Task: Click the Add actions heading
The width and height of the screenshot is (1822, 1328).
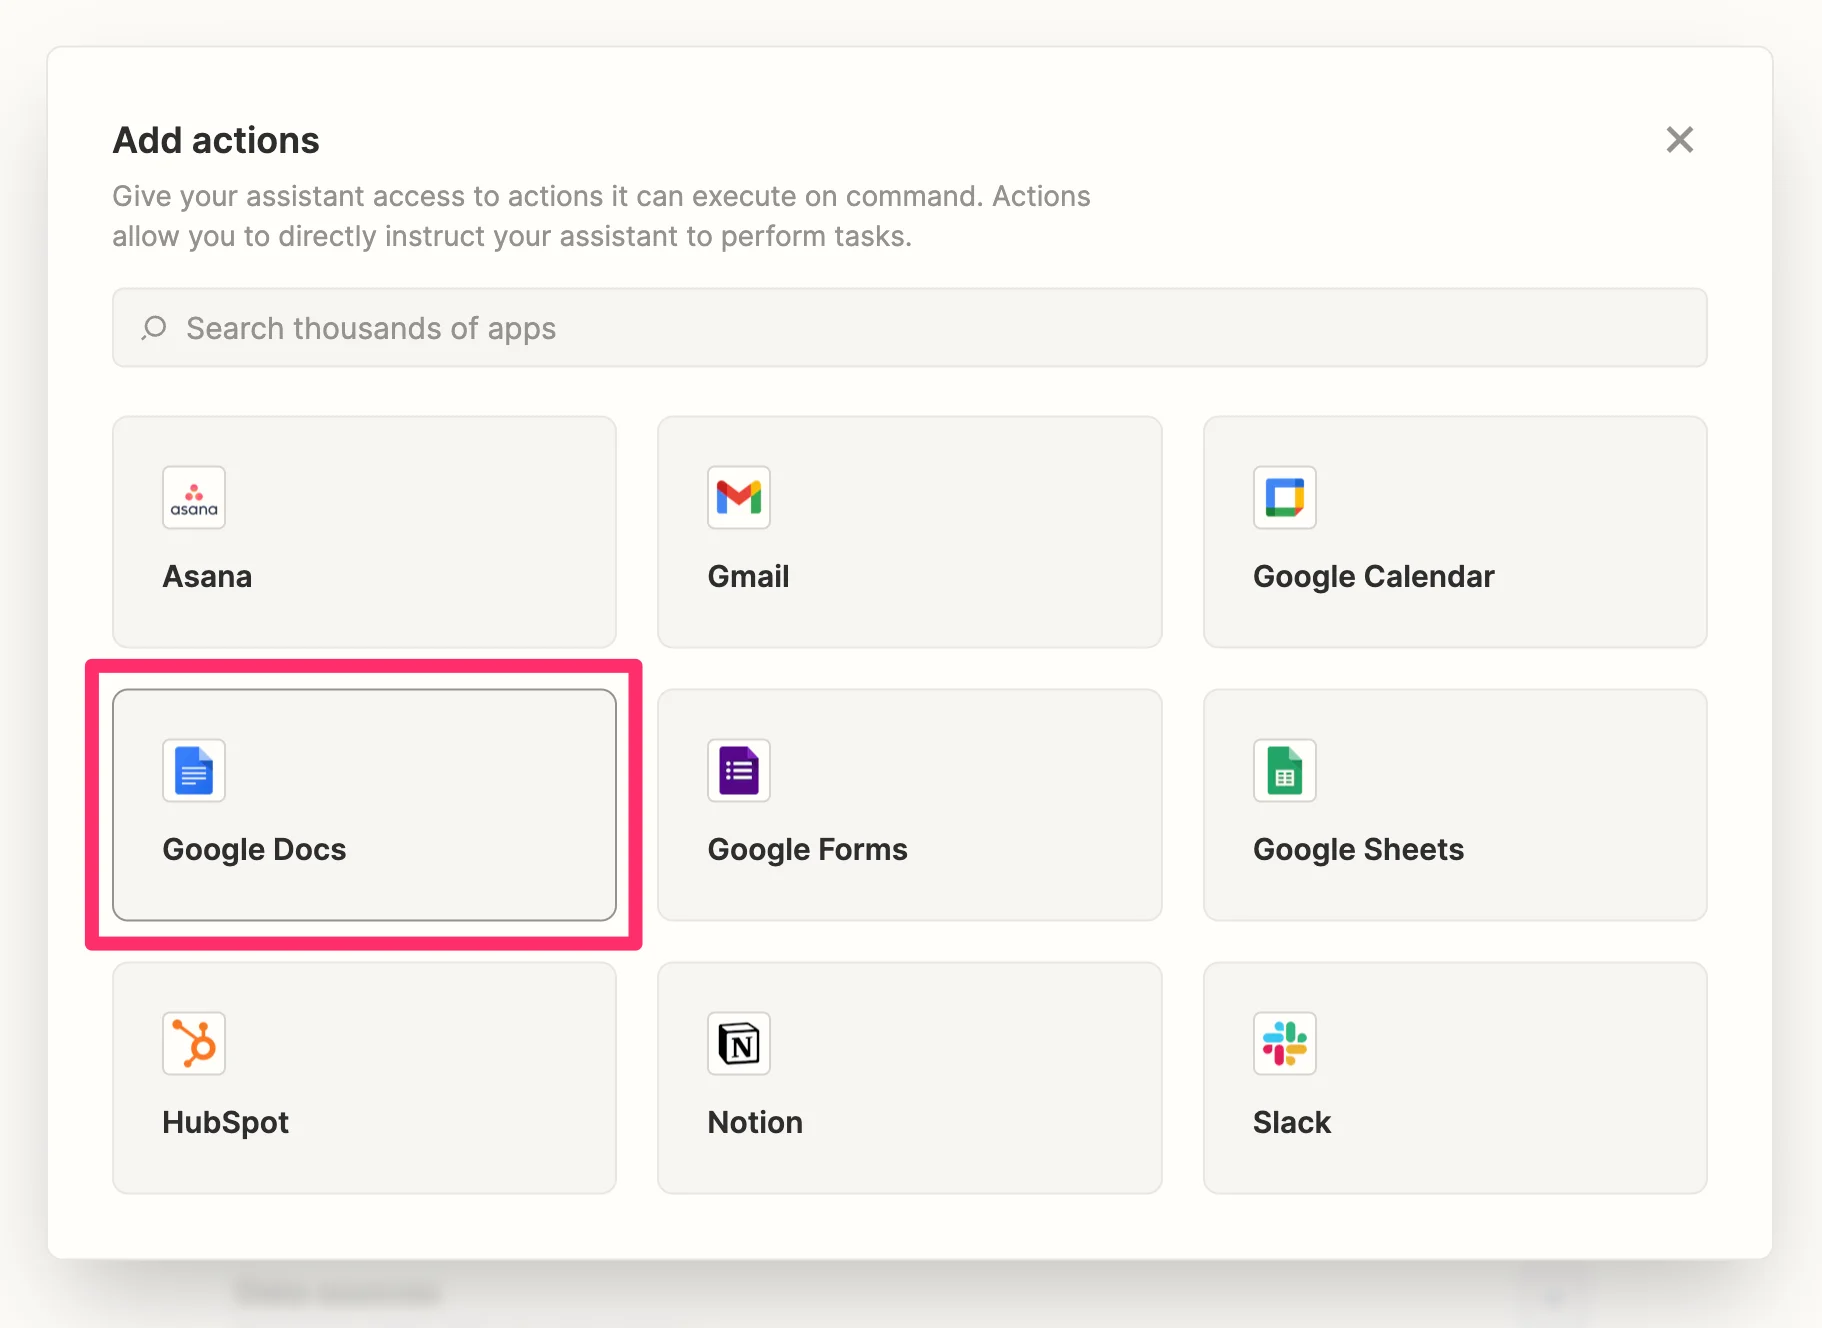Action: (216, 140)
